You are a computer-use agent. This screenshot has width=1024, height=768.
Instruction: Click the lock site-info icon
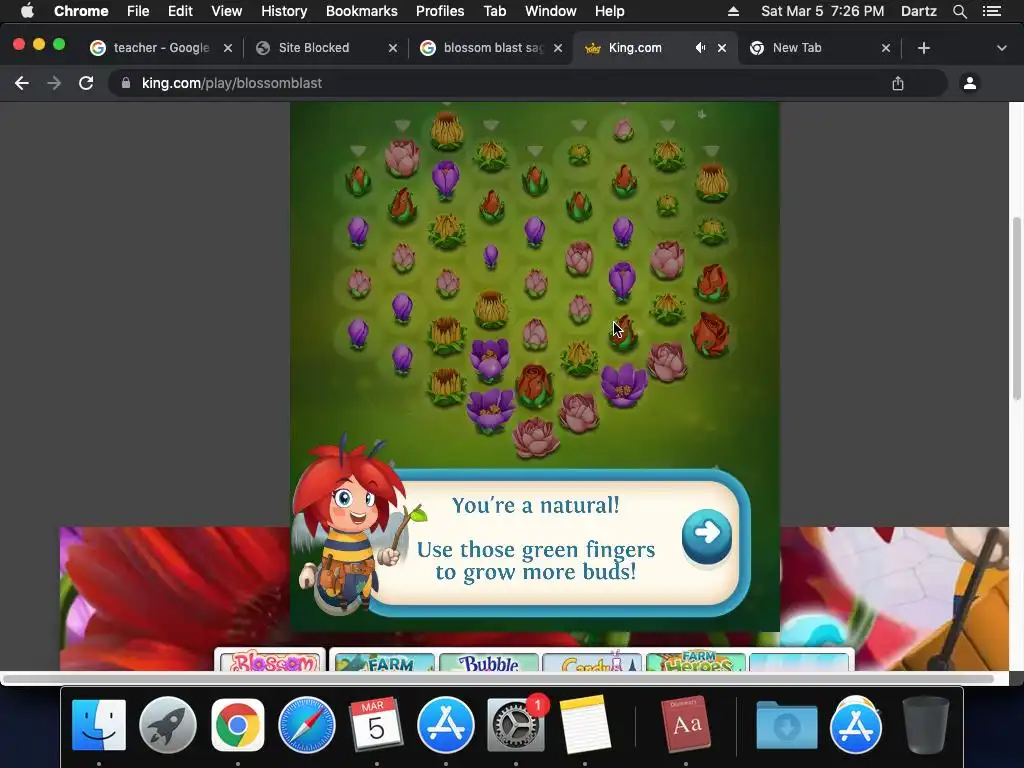[126, 83]
